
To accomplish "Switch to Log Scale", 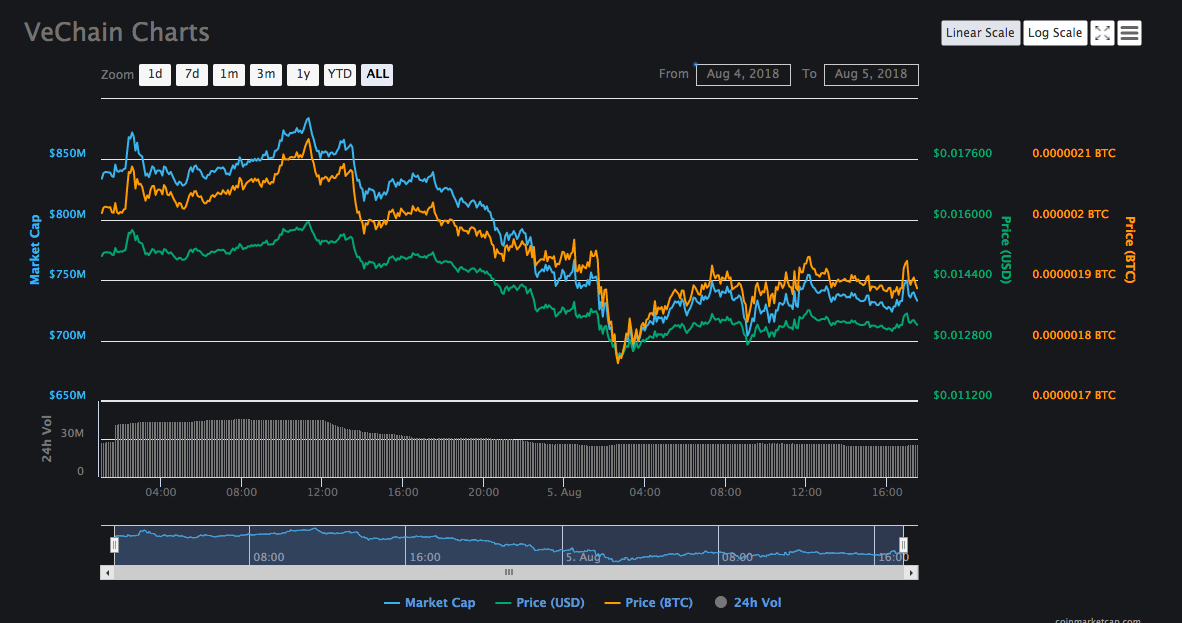I will click(1055, 33).
